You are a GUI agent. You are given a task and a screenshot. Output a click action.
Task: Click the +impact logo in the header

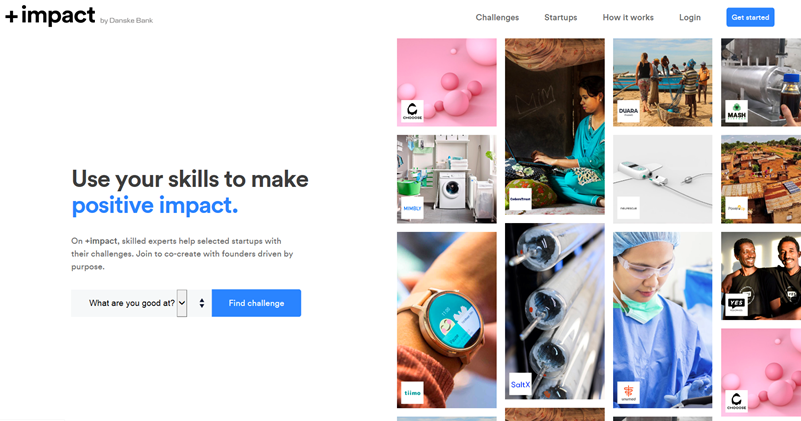pyautogui.click(x=50, y=16)
